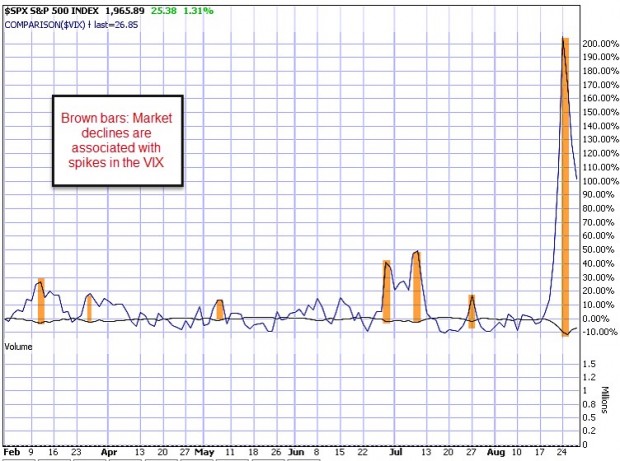Click the tallest orange bar at VIX peak
This screenshot has height=461, width=620.
[565, 187]
